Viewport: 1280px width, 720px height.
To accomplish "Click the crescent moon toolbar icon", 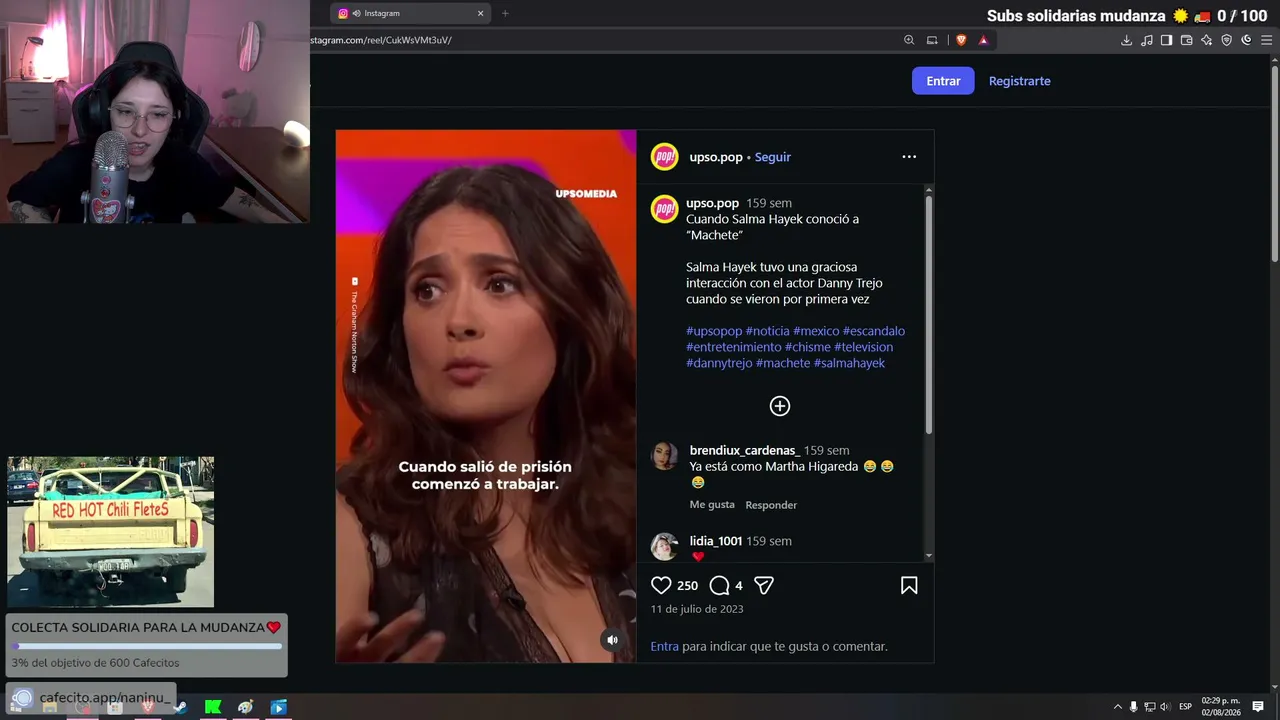I will coord(1247,40).
